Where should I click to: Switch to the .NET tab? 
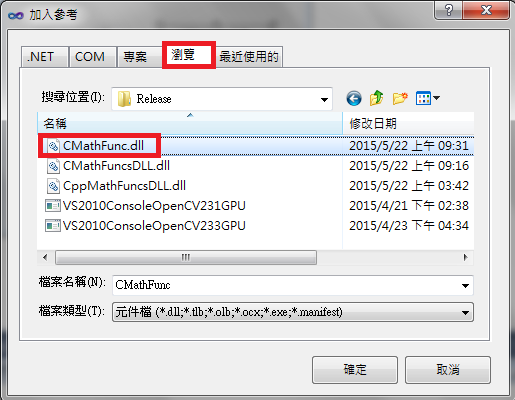(45, 57)
